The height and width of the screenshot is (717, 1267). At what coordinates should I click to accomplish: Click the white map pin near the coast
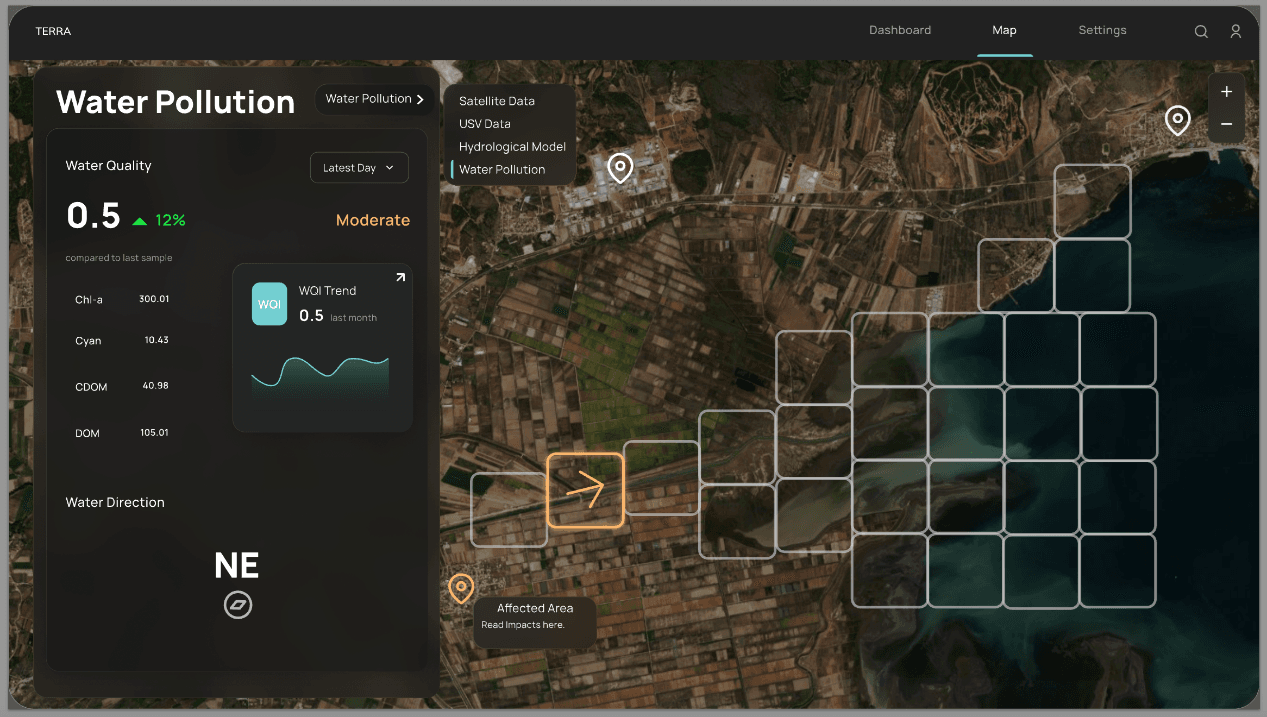[x=1178, y=120]
